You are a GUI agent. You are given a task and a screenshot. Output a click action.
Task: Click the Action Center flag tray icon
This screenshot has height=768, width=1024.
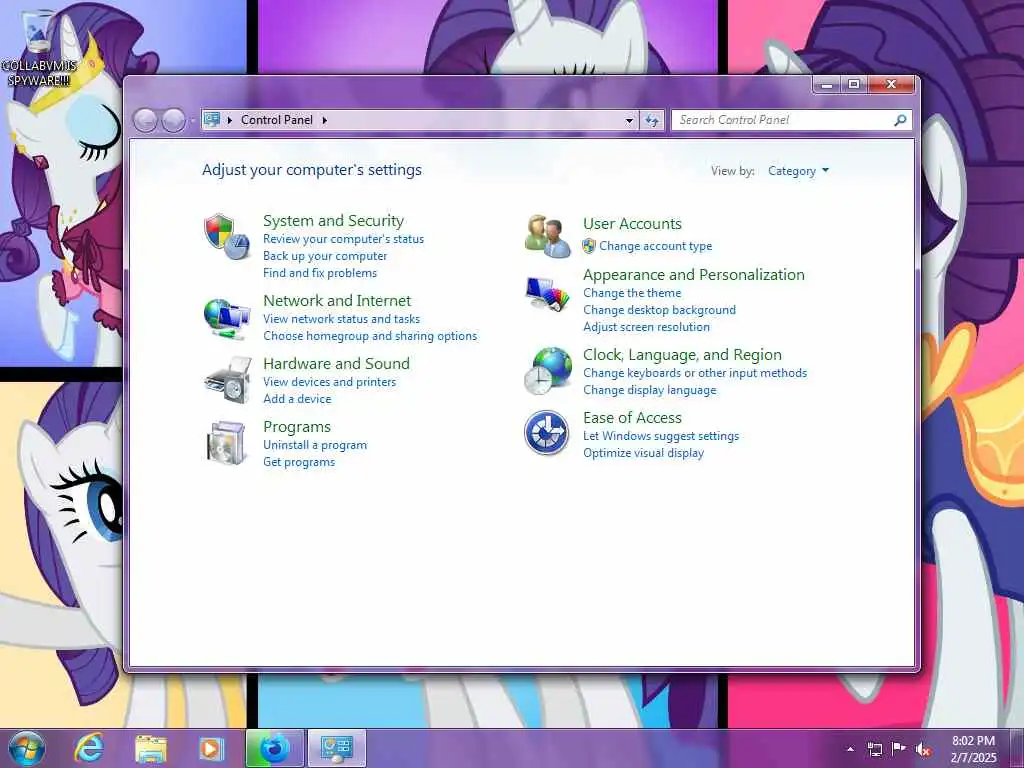click(899, 749)
